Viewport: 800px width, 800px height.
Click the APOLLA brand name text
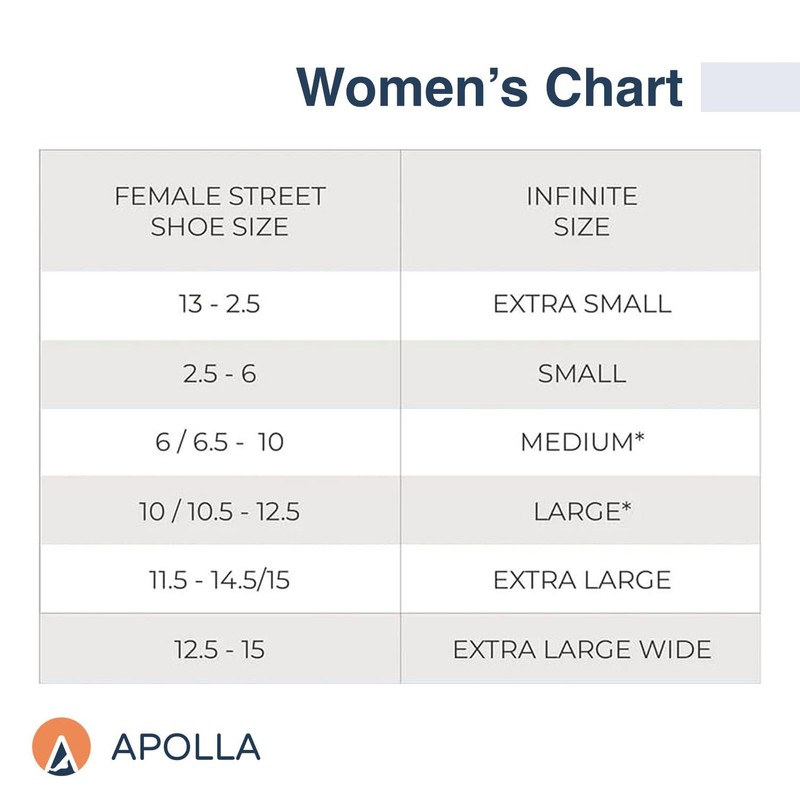pyautogui.click(x=186, y=747)
